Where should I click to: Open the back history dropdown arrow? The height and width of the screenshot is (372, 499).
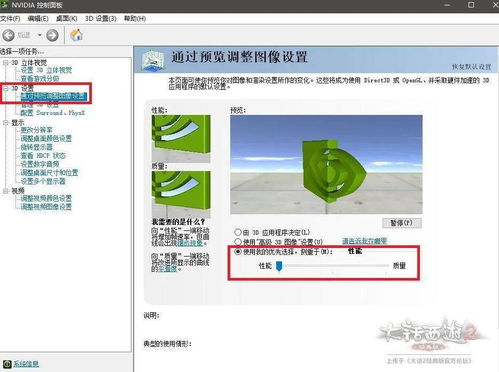point(39,35)
